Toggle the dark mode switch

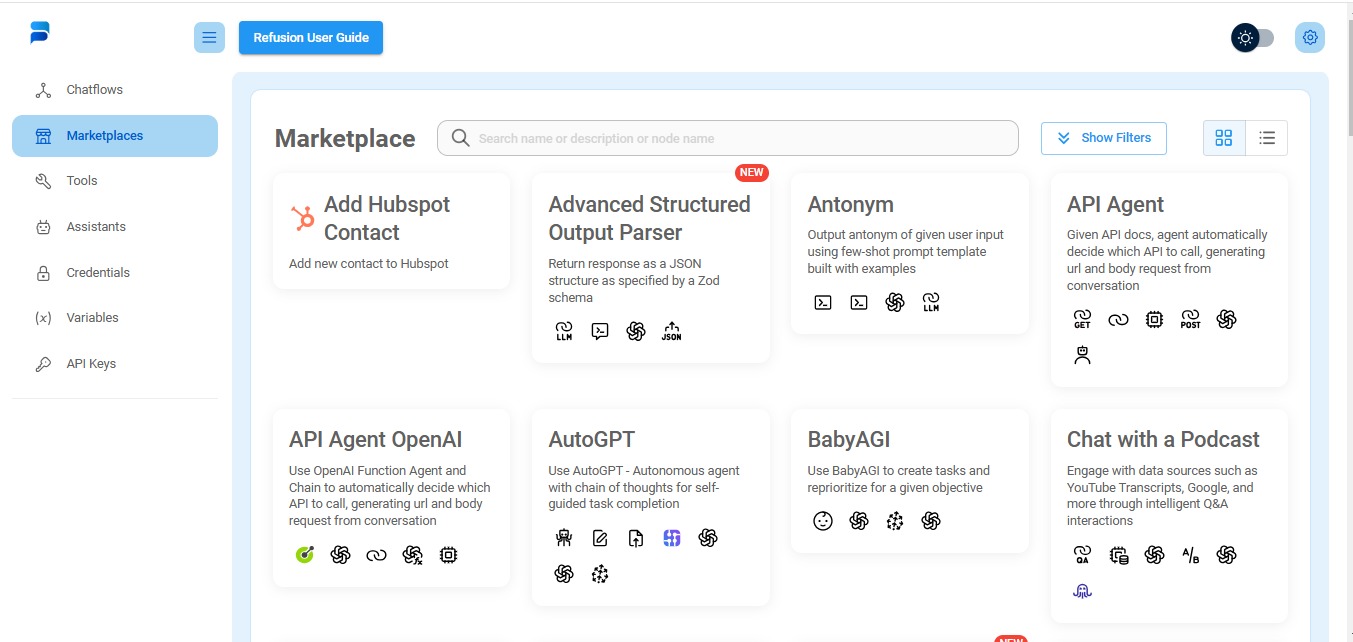click(1253, 38)
